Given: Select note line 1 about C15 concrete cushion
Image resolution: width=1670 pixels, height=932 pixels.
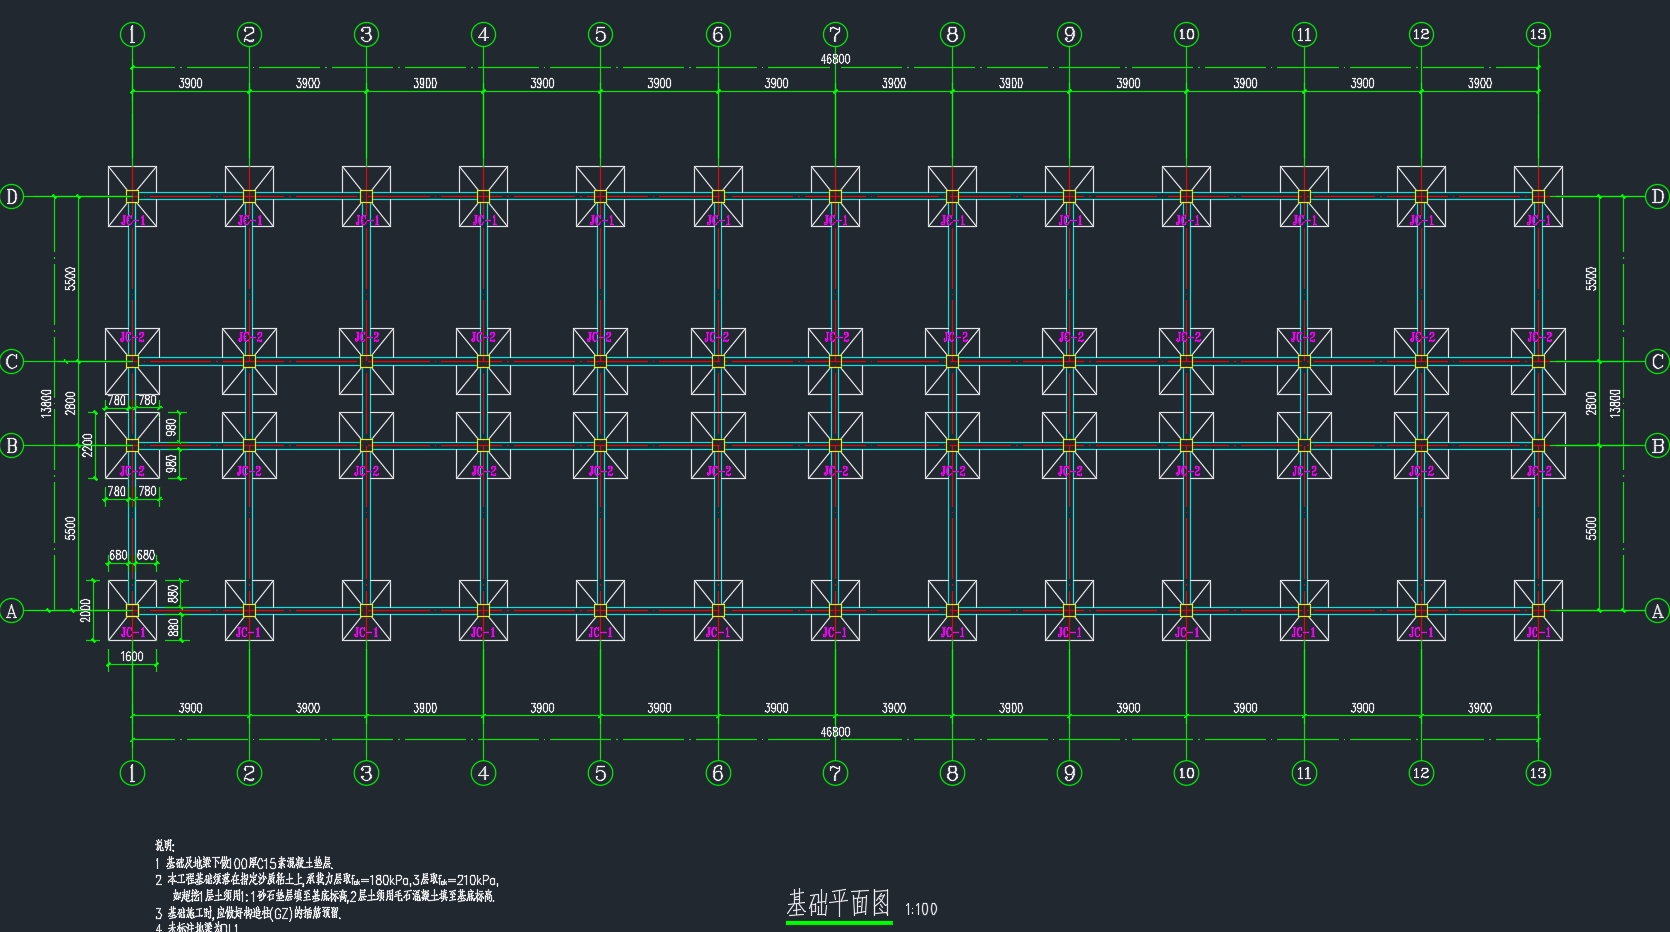Looking at the screenshot, I should point(244,862).
